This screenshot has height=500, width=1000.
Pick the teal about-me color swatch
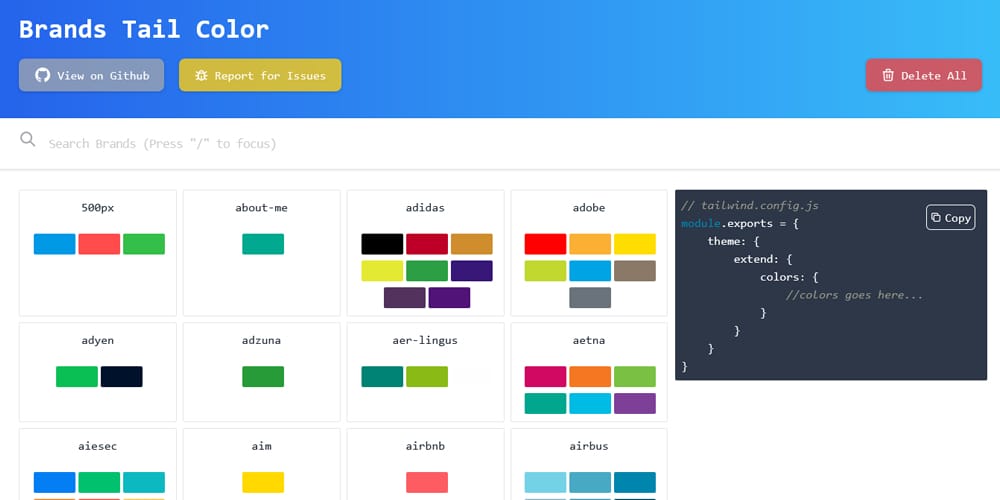point(263,244)
